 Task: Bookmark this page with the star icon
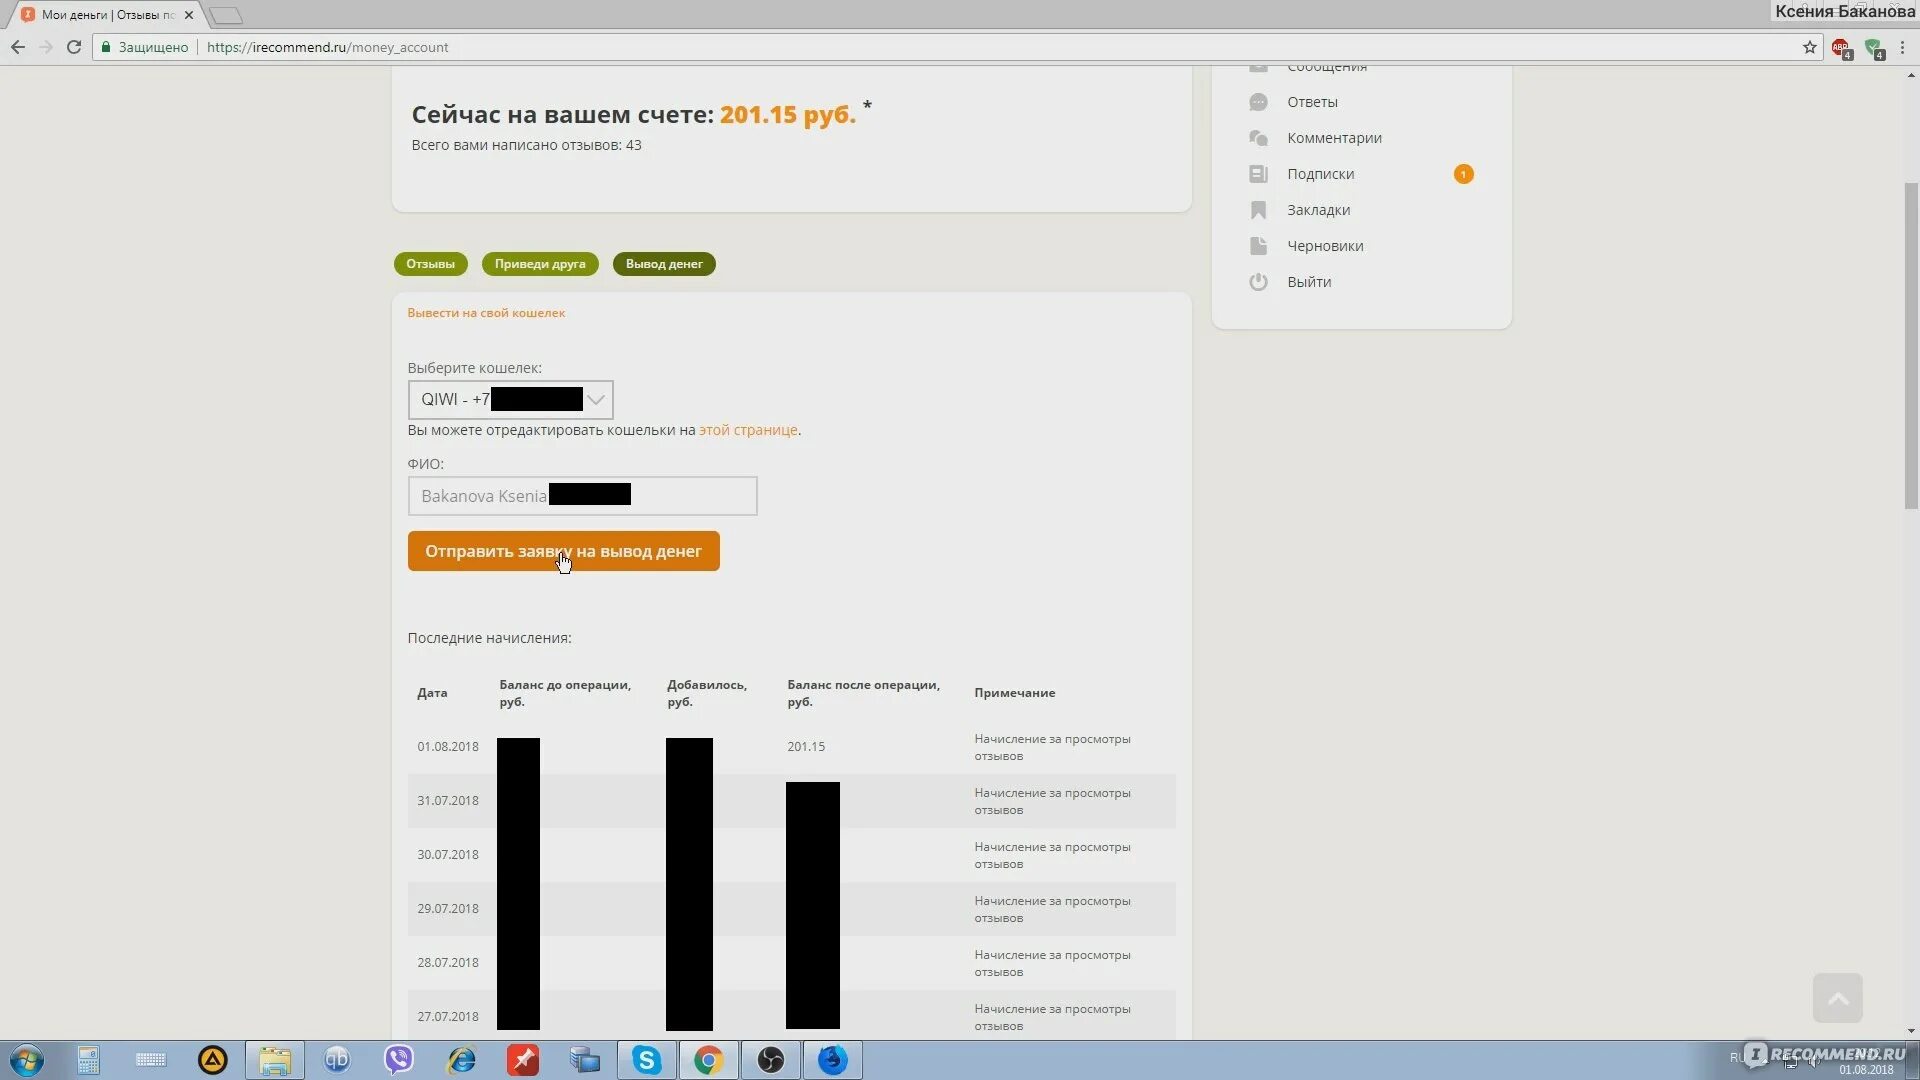1809,47
